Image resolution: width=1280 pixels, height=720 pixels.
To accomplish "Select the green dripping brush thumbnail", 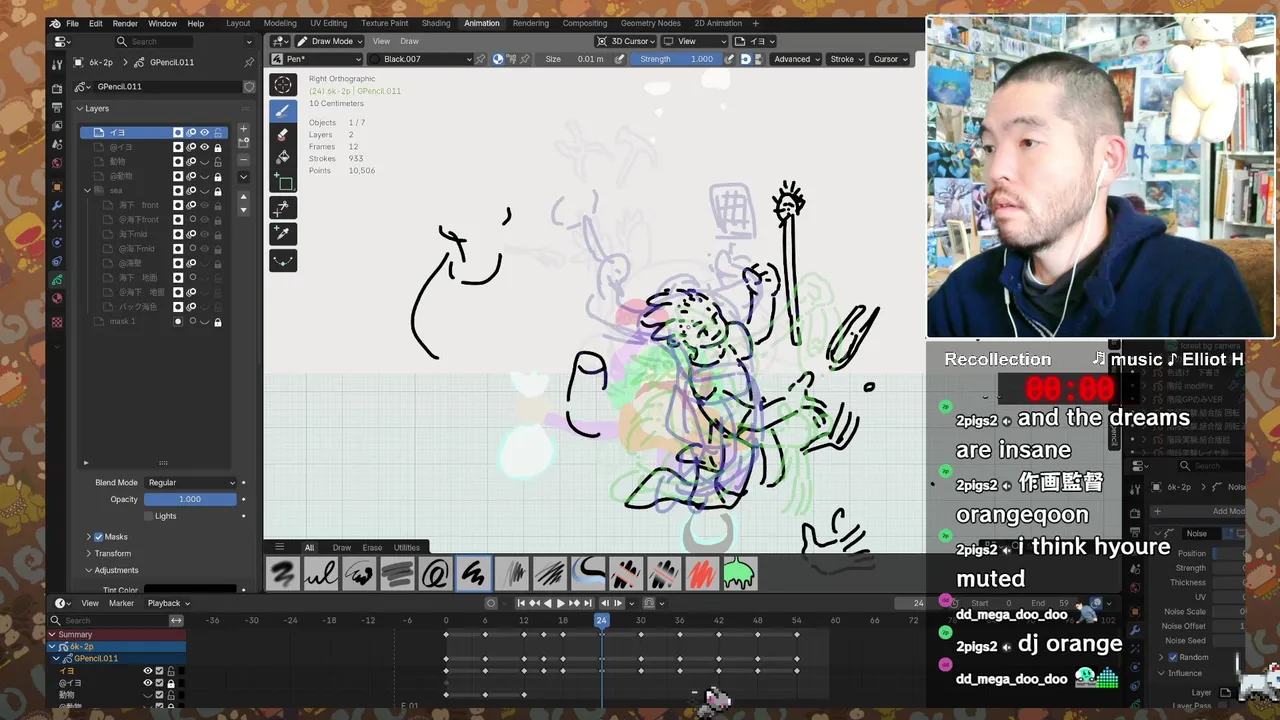I will click(x=740, y=574).
